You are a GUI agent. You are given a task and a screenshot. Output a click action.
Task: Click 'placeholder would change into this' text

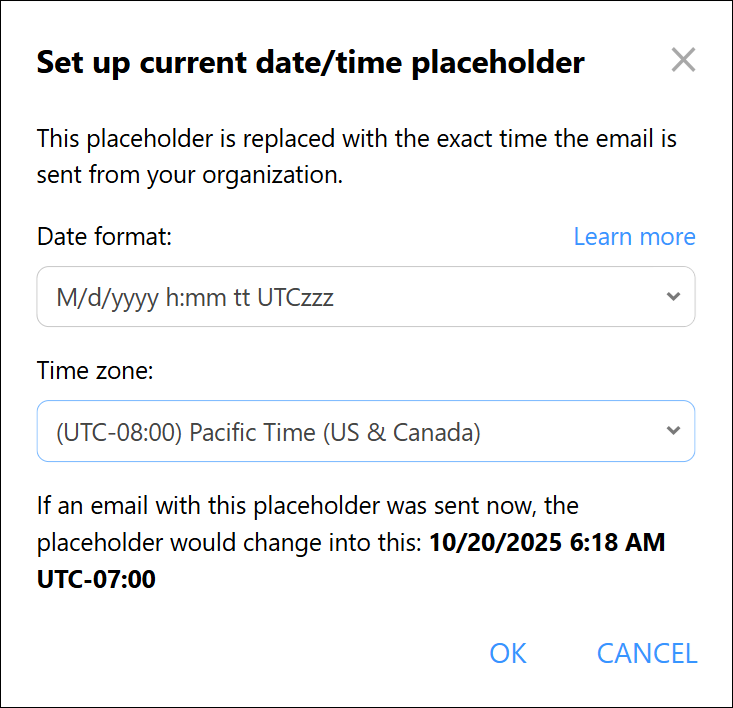(x=230, y=543)
